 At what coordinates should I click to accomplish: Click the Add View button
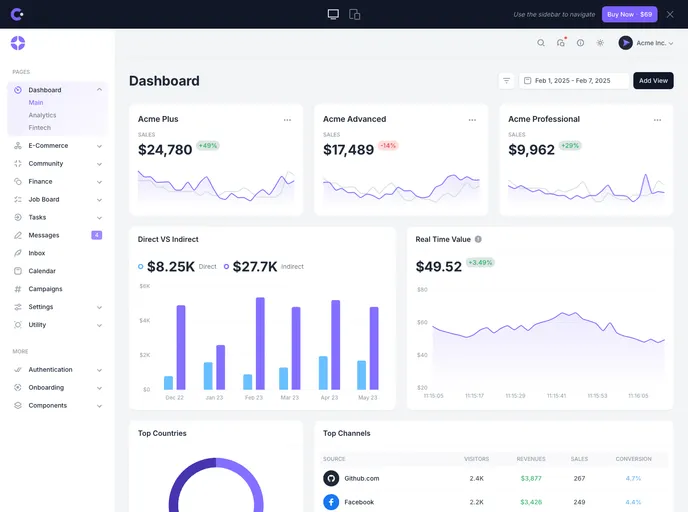click(x=653, y=81)
